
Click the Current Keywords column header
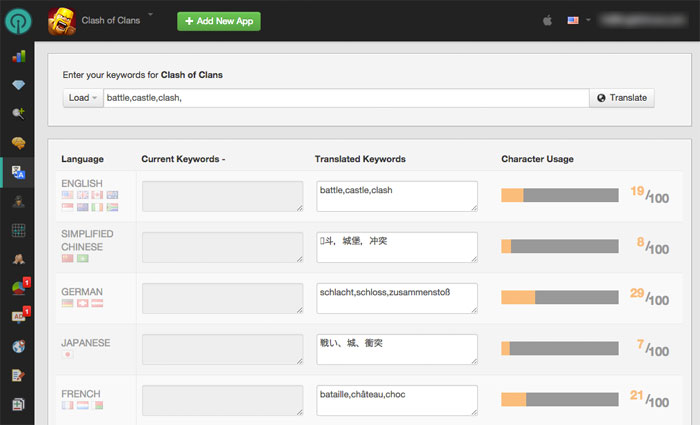[x=183, y=159]
